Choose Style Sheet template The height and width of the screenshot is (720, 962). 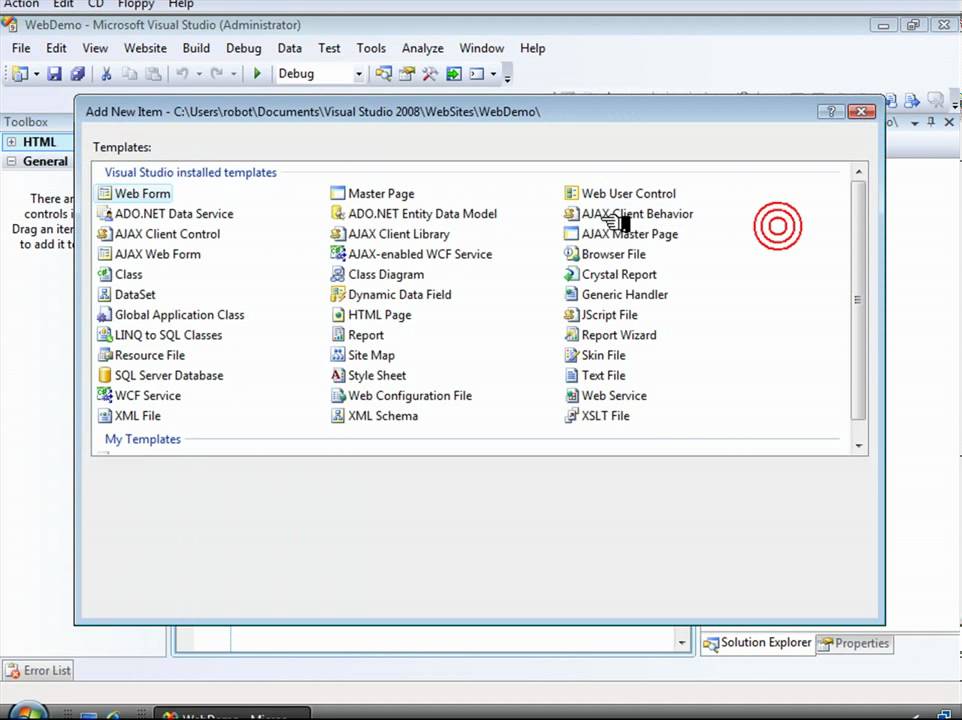point(368,375)
